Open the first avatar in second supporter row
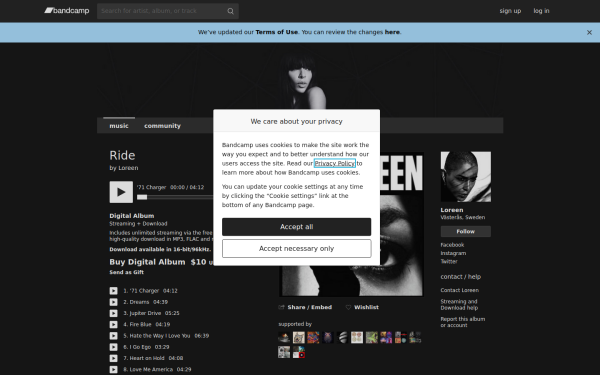The width and height of the screenshot is (600, 375). (284, 352)
